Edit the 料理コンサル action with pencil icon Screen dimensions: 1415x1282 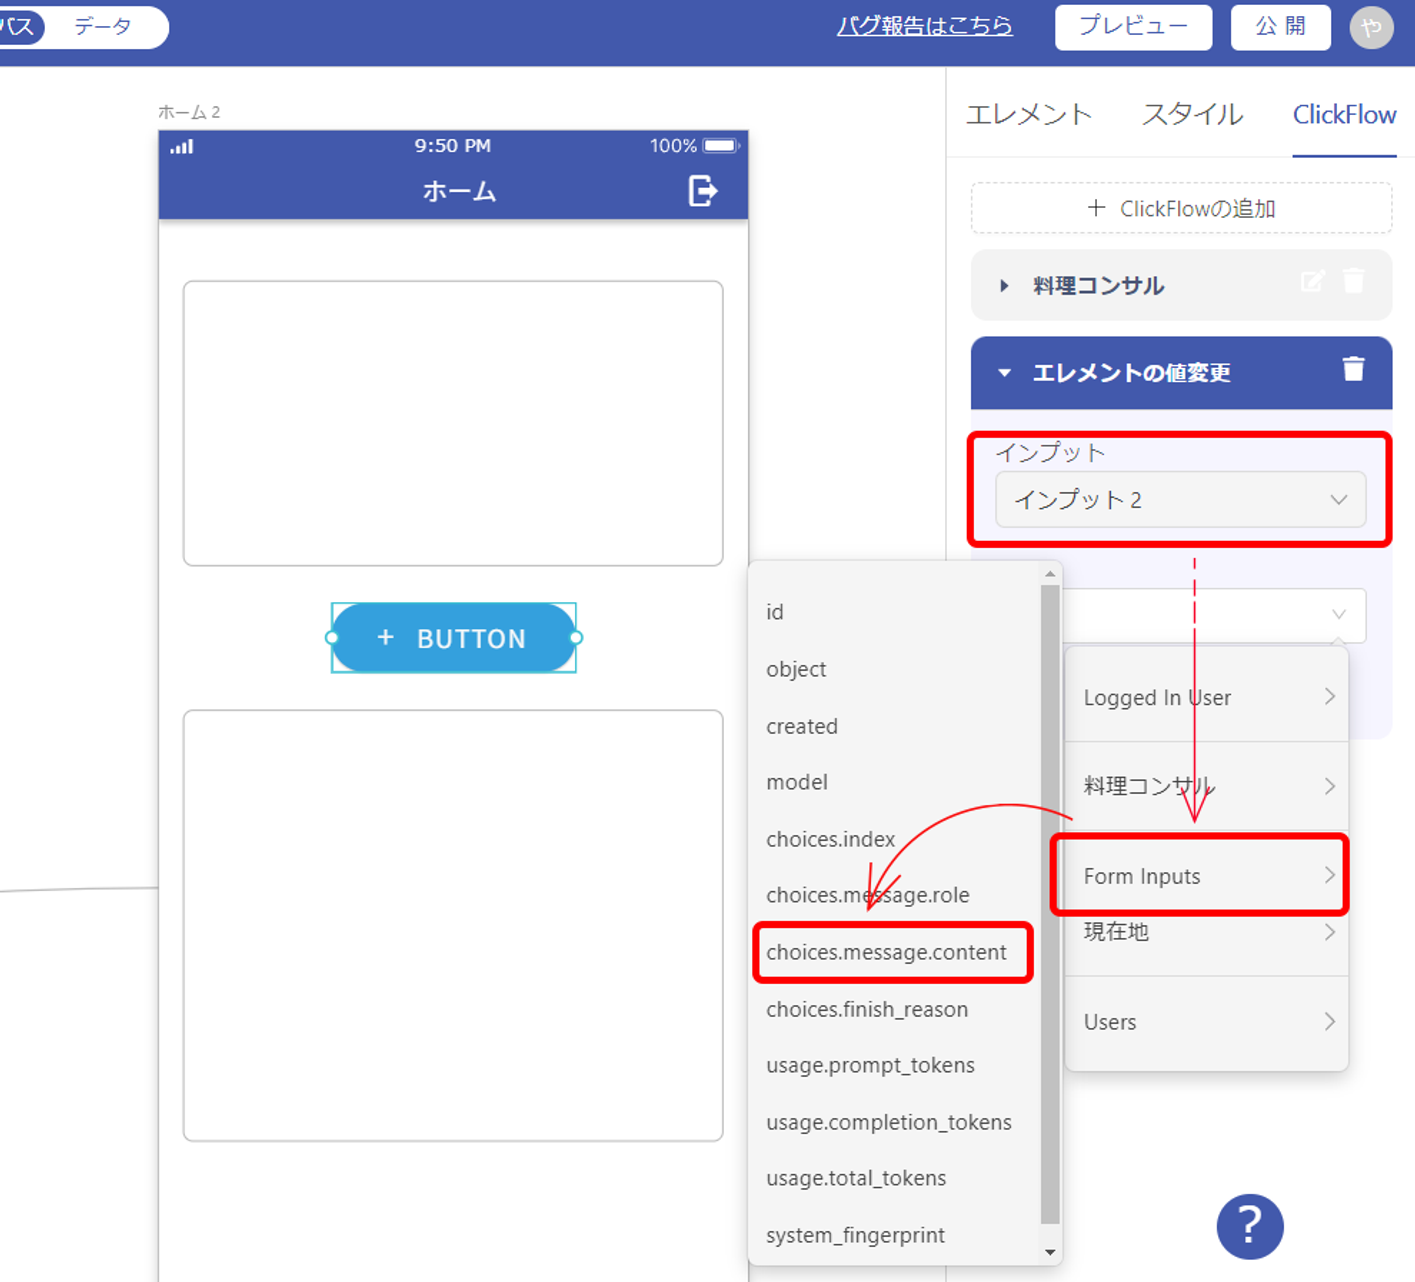[1313, 281]
